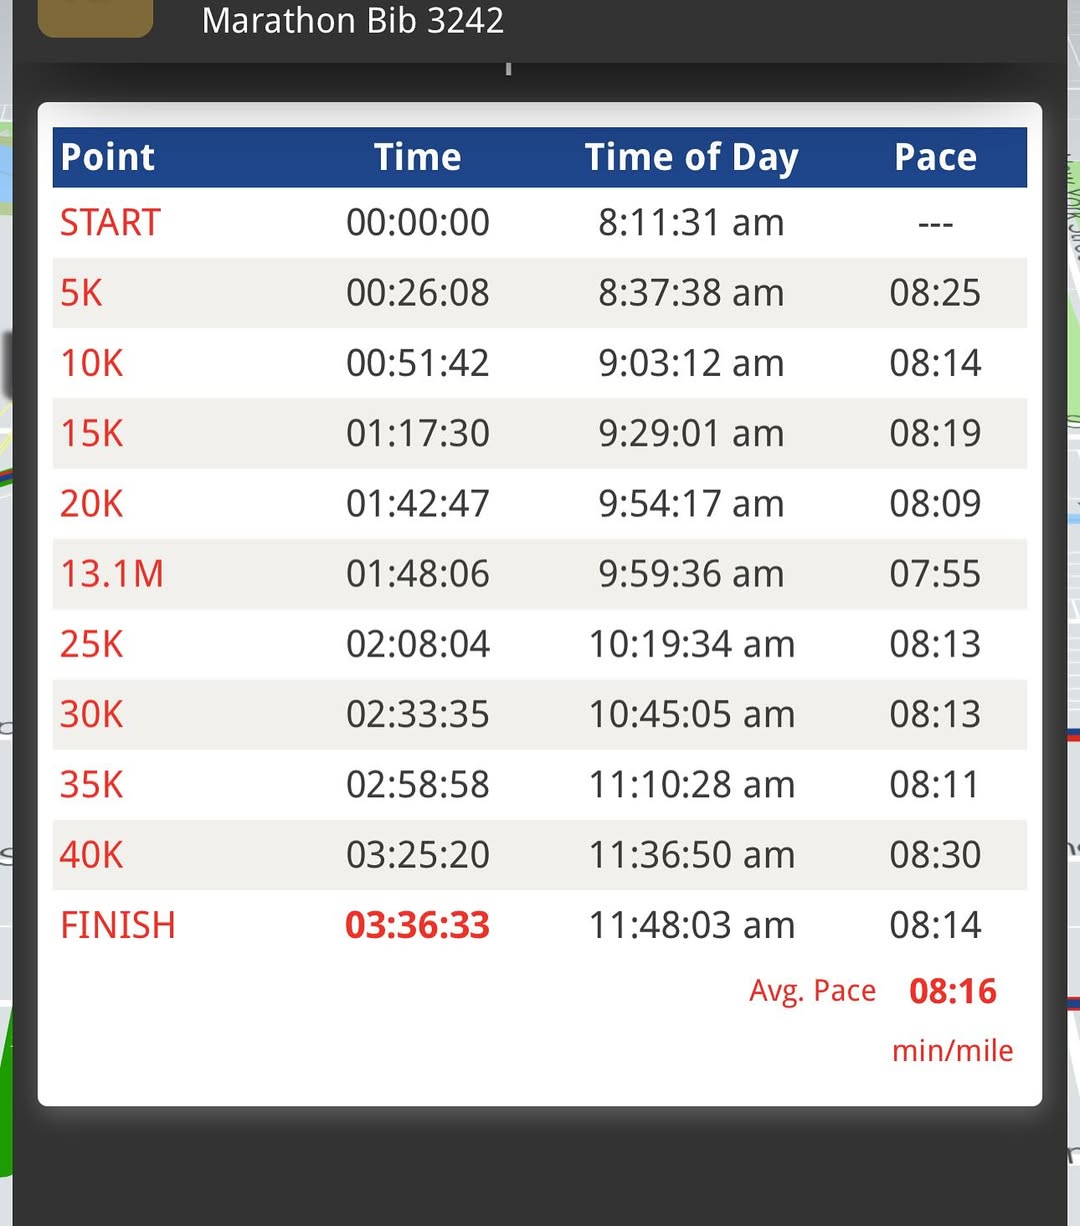Tap the 5K split point
1080x1226 pixels.
pos(82,293)
